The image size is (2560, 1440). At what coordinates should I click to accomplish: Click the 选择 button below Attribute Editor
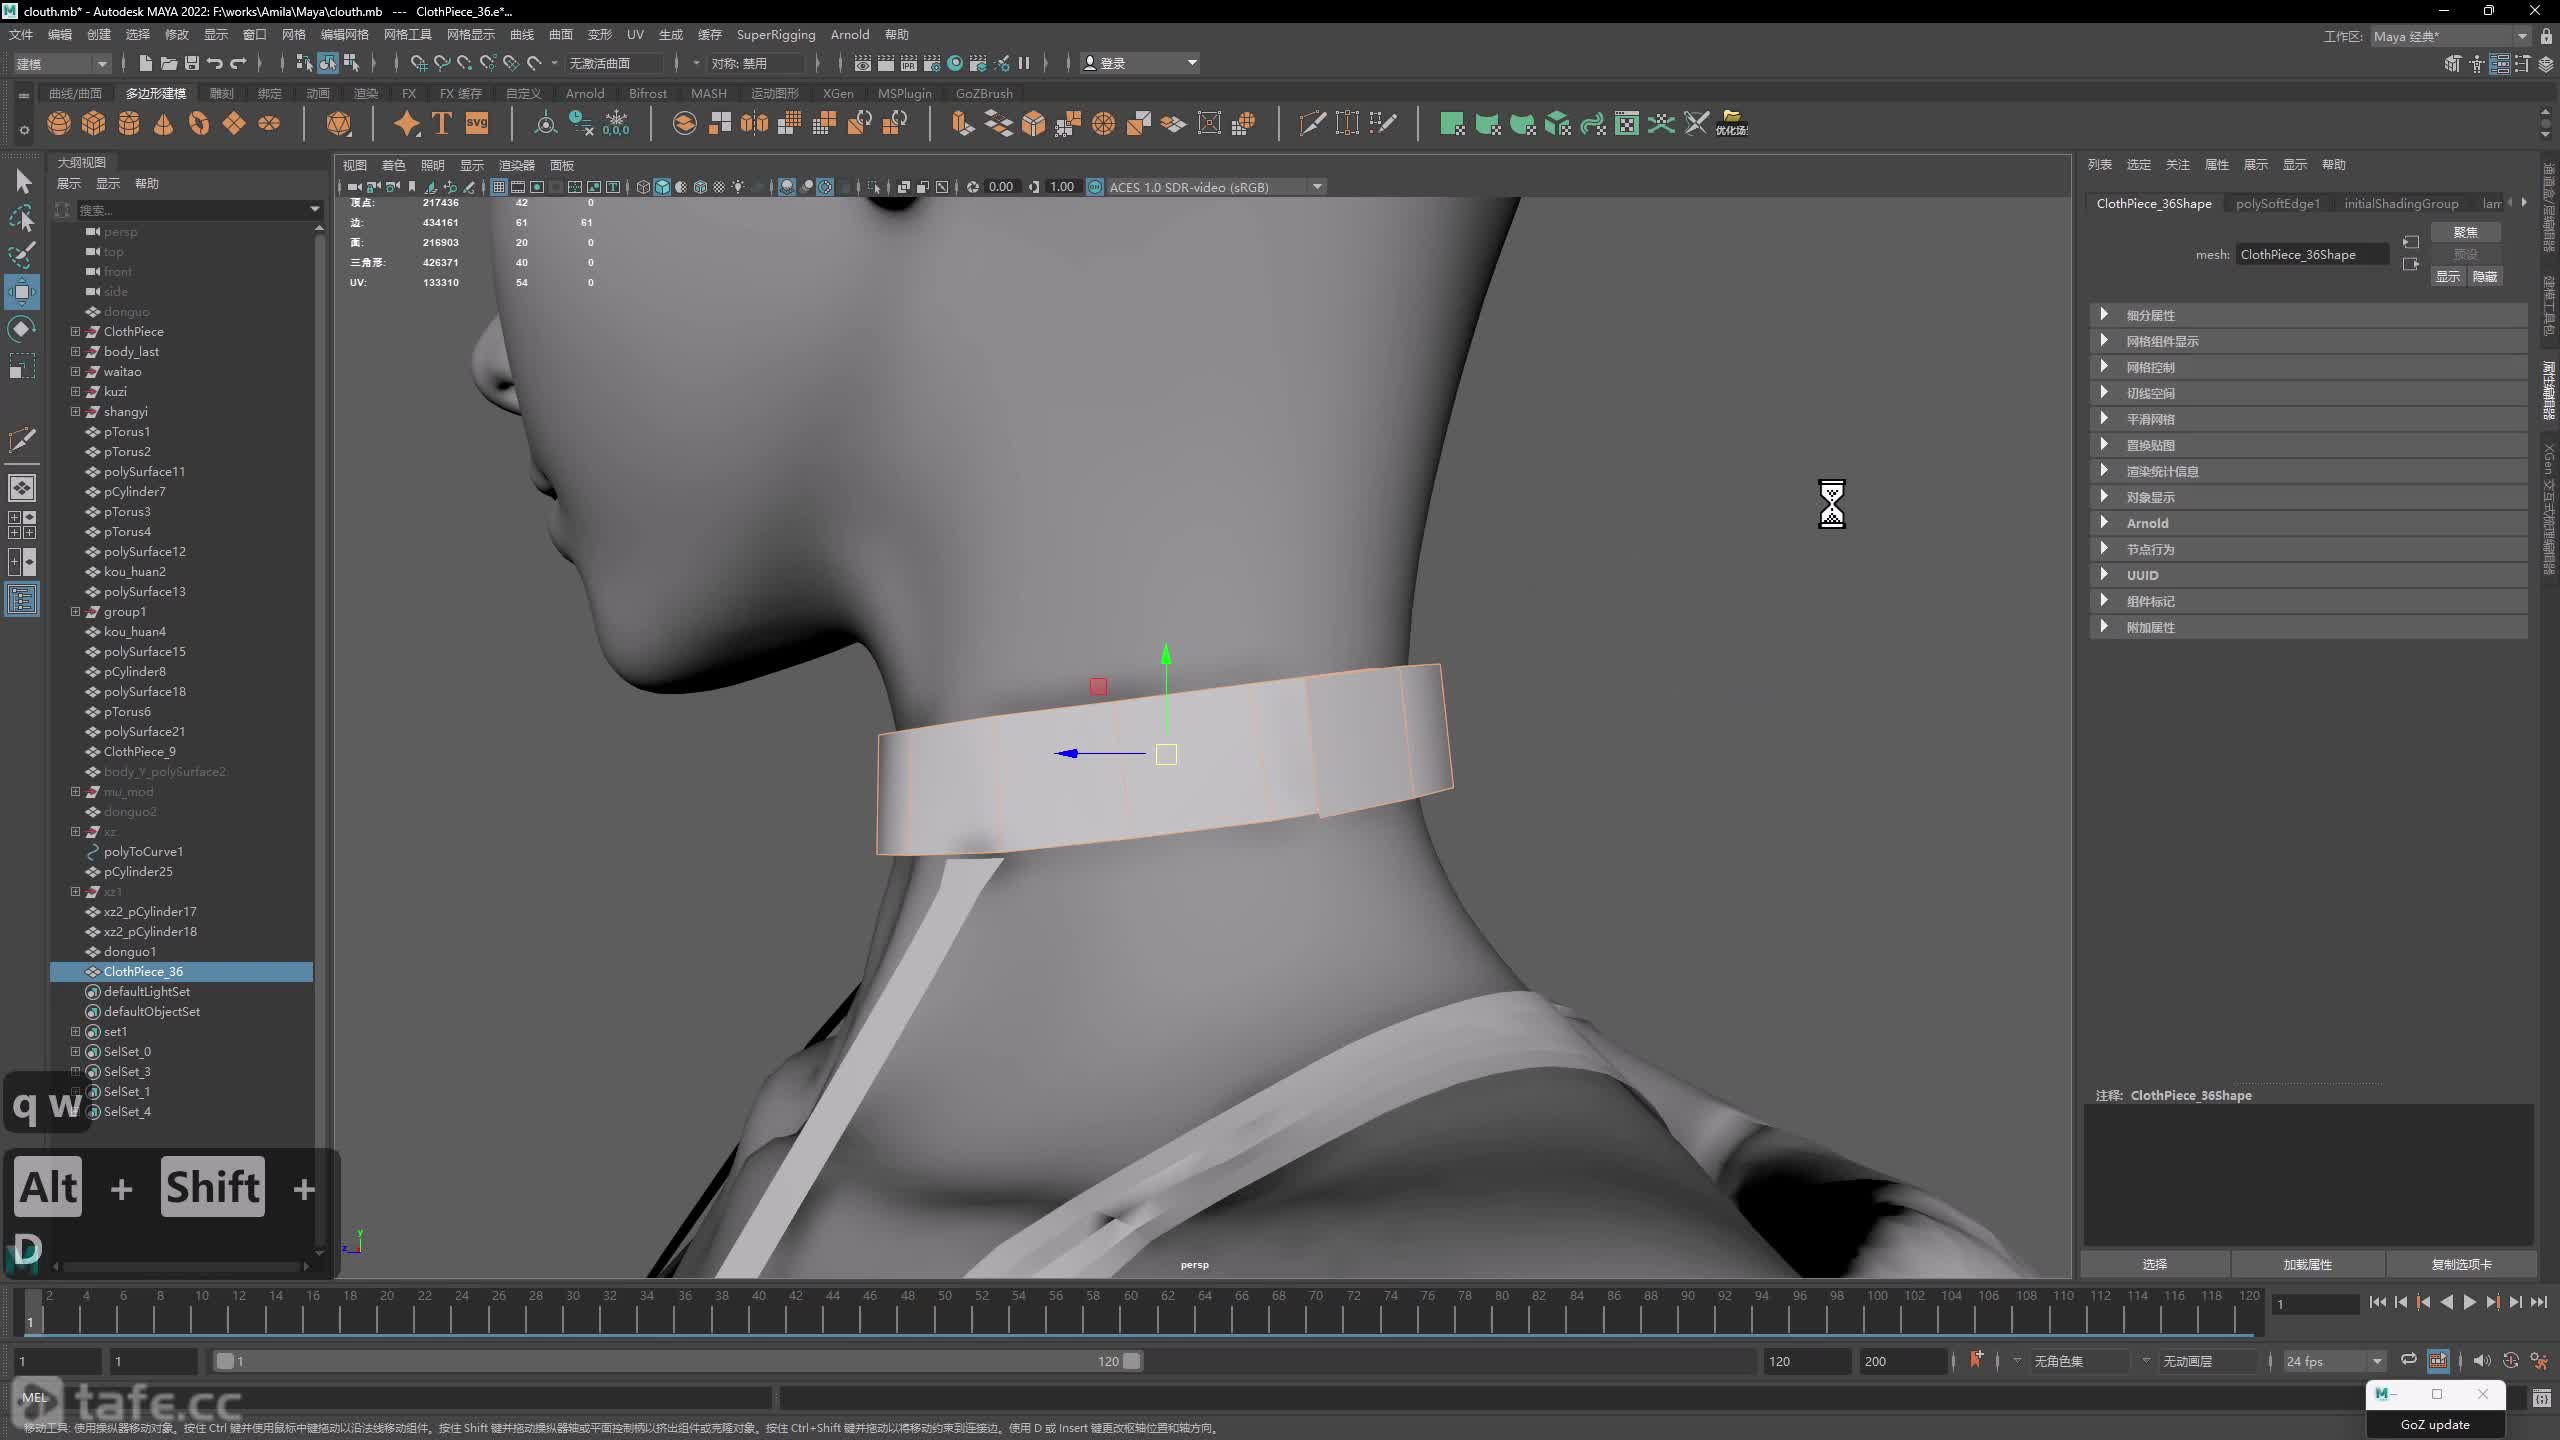point(2155,1264)
